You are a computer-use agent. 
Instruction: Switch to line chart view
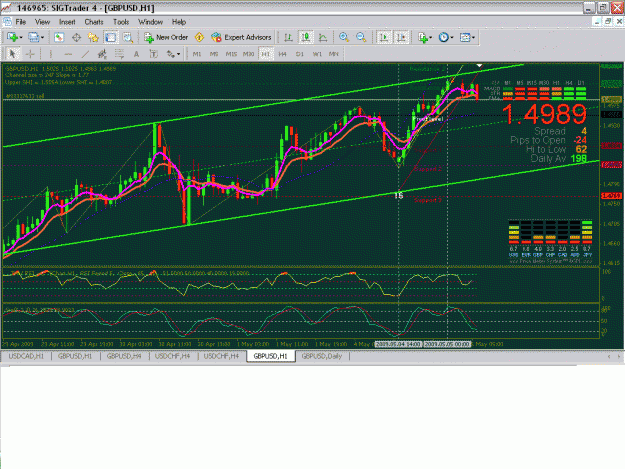click(x=323, y=37)
